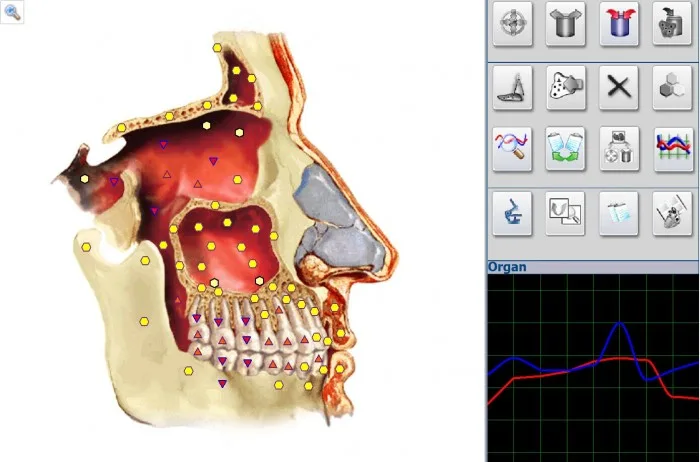This screenshot has width=700, height=462.
Task: Click the blue container with red arrows
Action: point(619,23)
